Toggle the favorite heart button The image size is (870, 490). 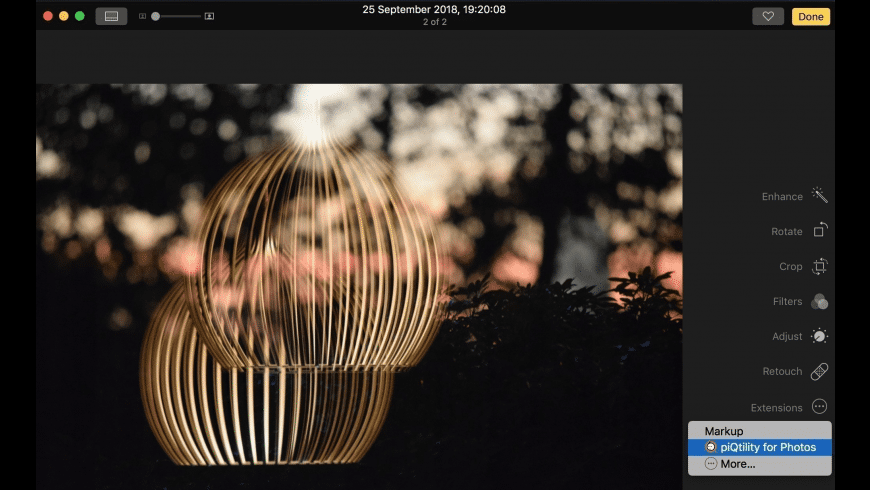tap(768, 16)
